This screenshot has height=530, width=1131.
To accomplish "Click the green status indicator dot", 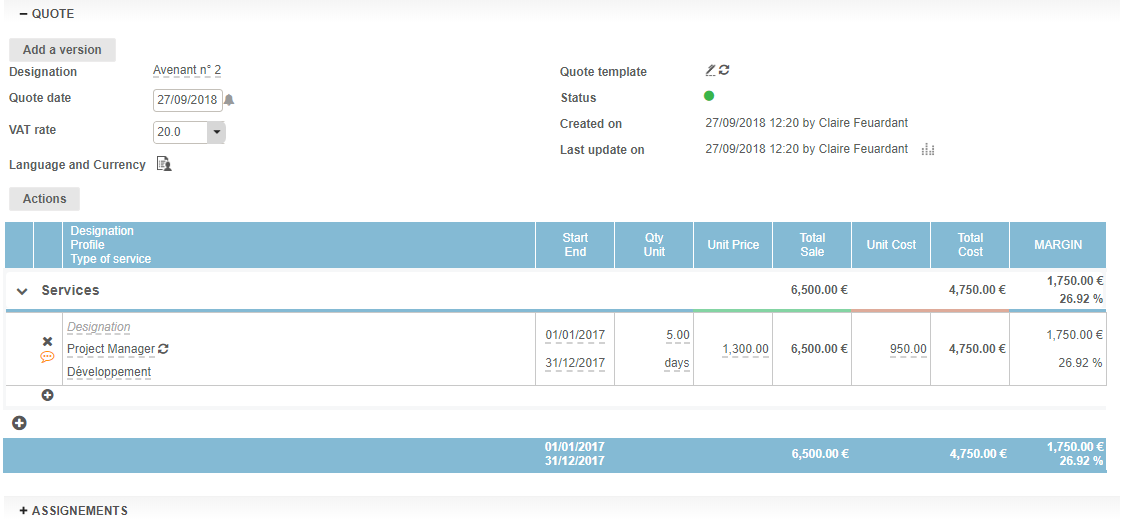I will tap(709, 96).
